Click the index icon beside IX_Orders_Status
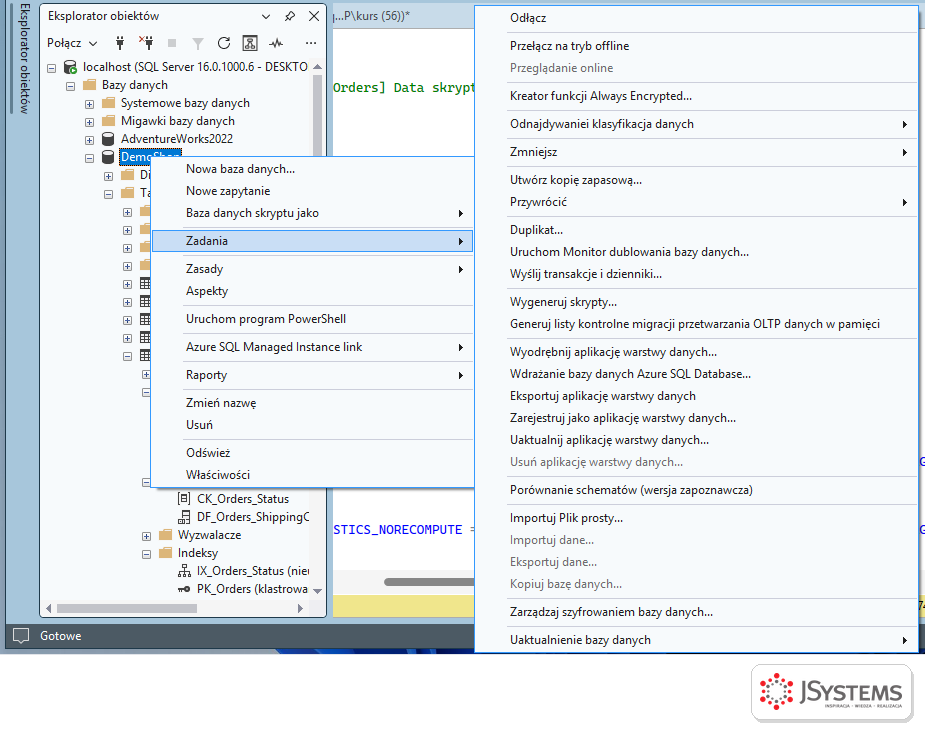The image size is (925, 729). (x=184, y=571)
